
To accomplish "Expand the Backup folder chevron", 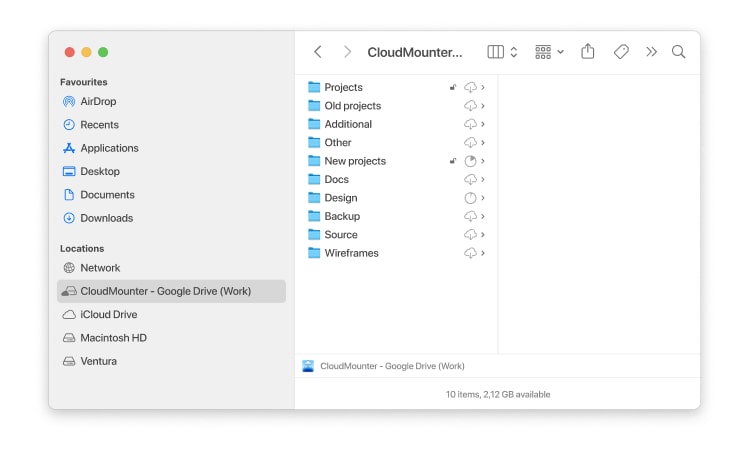I will (483, 216).
